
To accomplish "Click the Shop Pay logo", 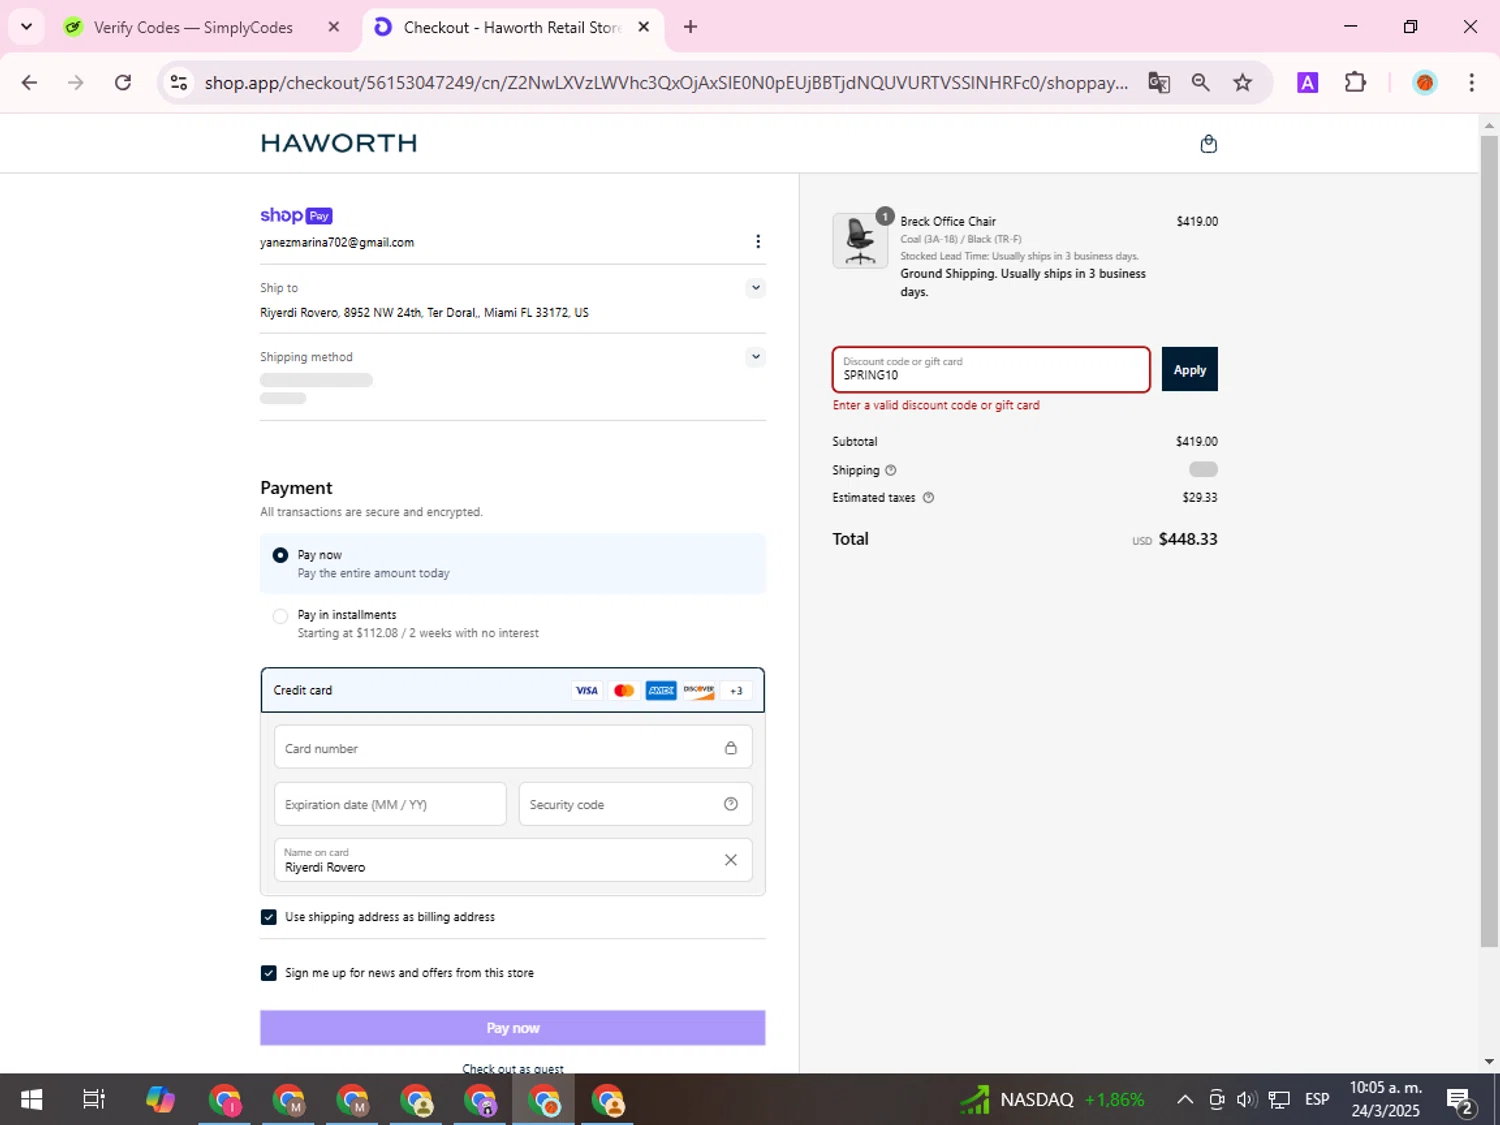I will (296, 215).
